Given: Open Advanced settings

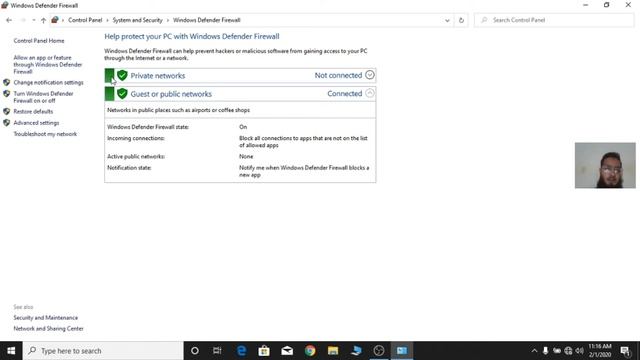Looking at the screenshot, I should (36, 123).
